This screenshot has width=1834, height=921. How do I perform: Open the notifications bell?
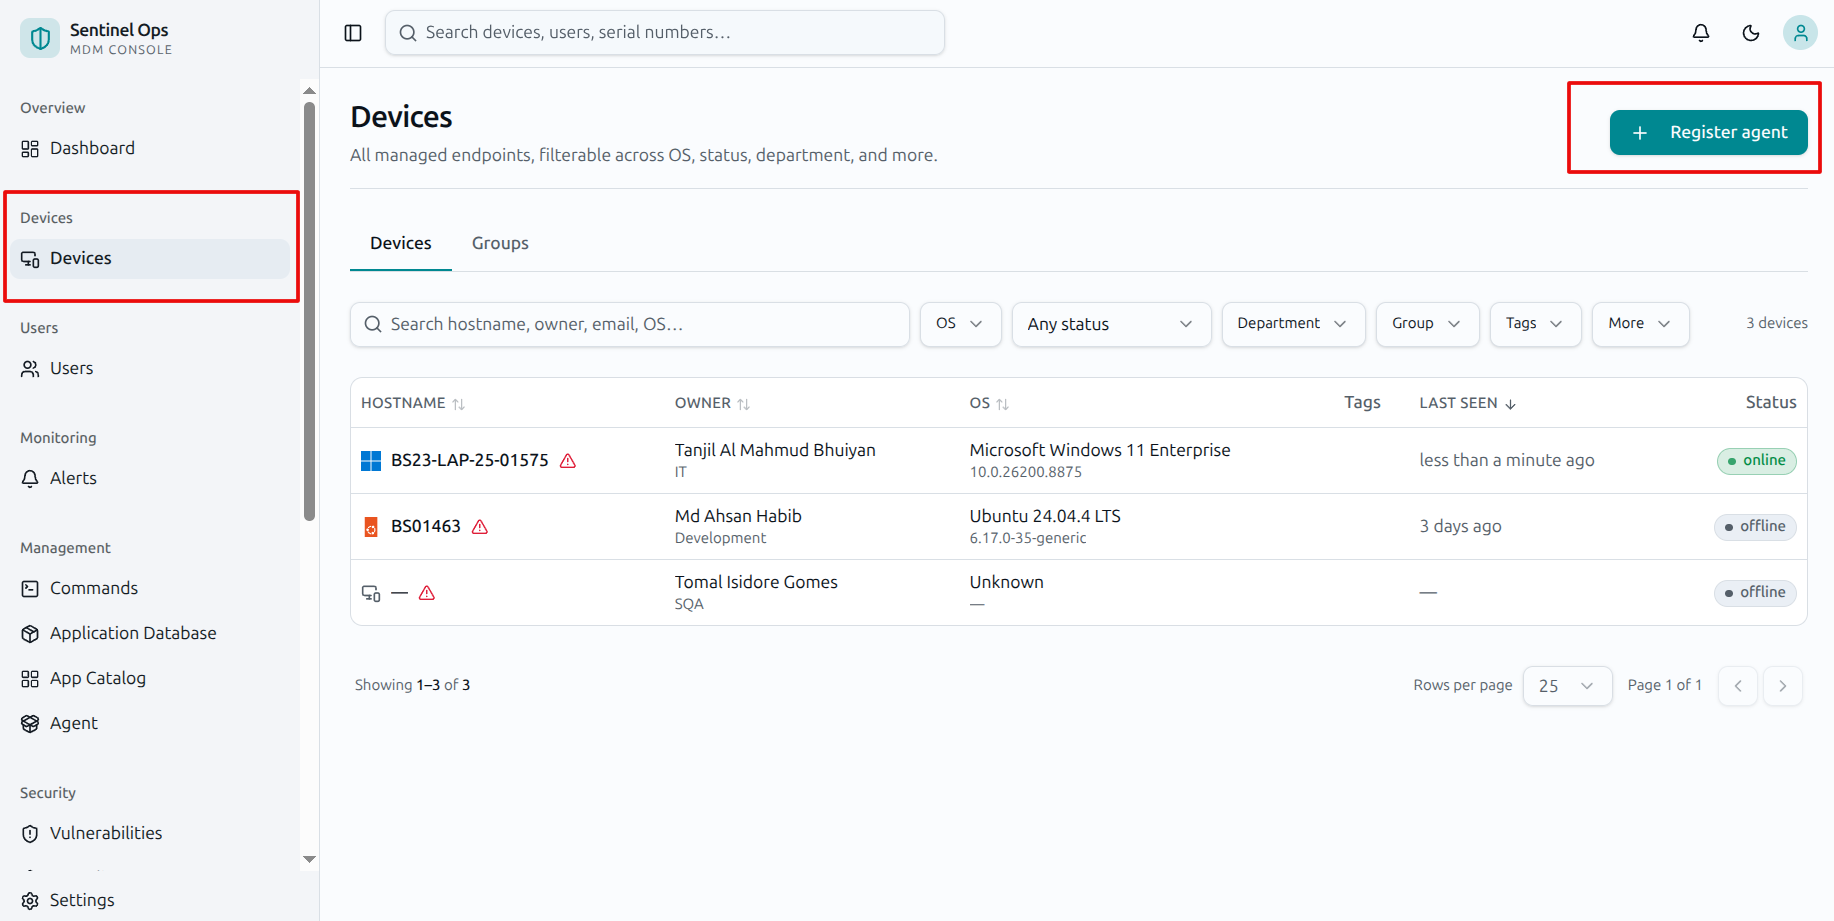1701,33
